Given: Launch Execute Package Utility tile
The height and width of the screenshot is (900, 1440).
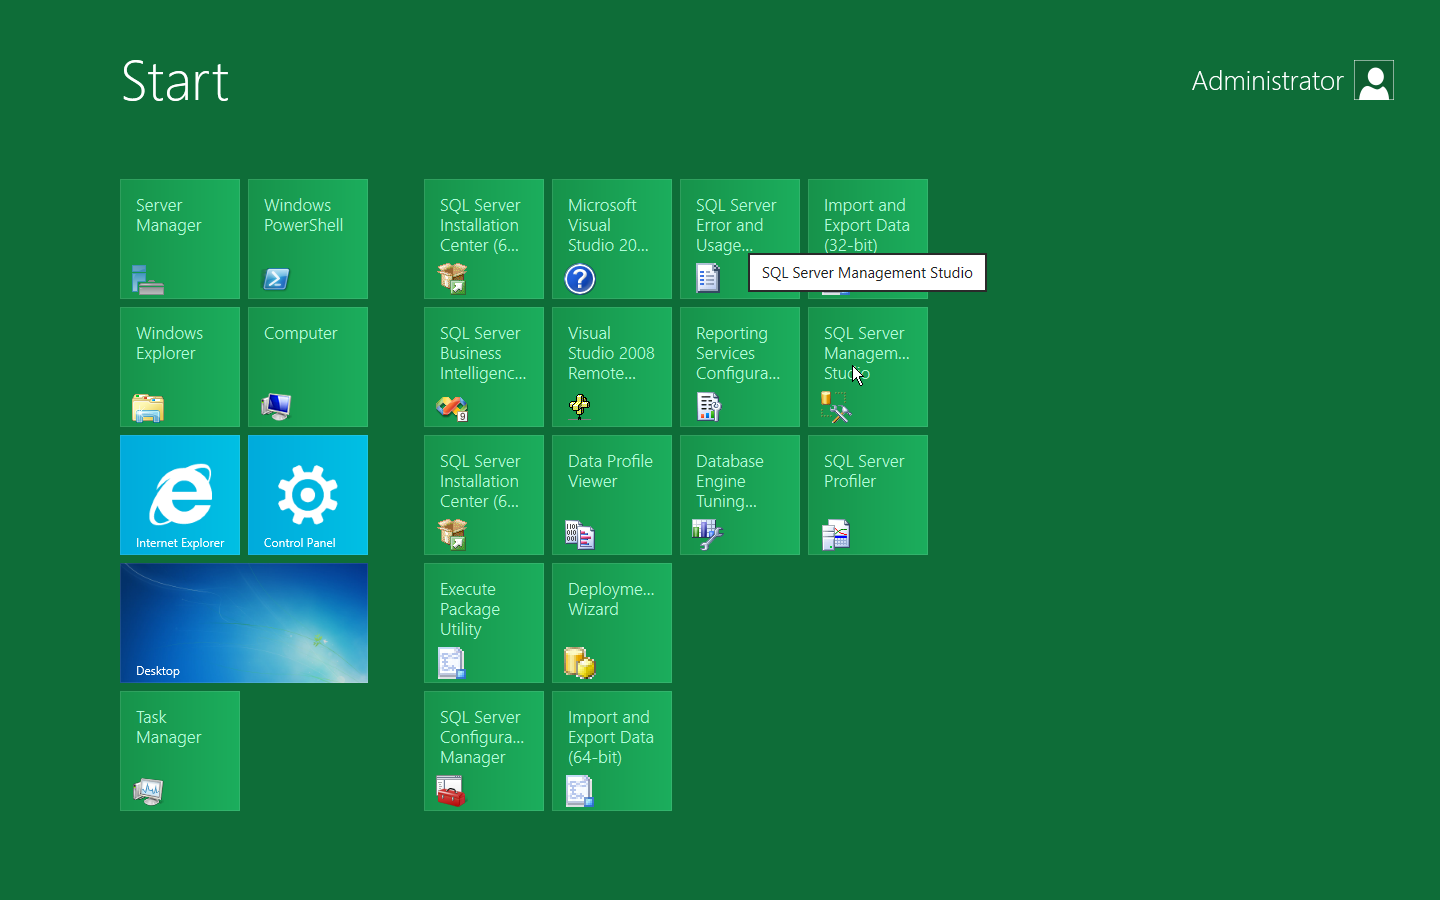Looking at the screenshot, I should tap(484, 623).
